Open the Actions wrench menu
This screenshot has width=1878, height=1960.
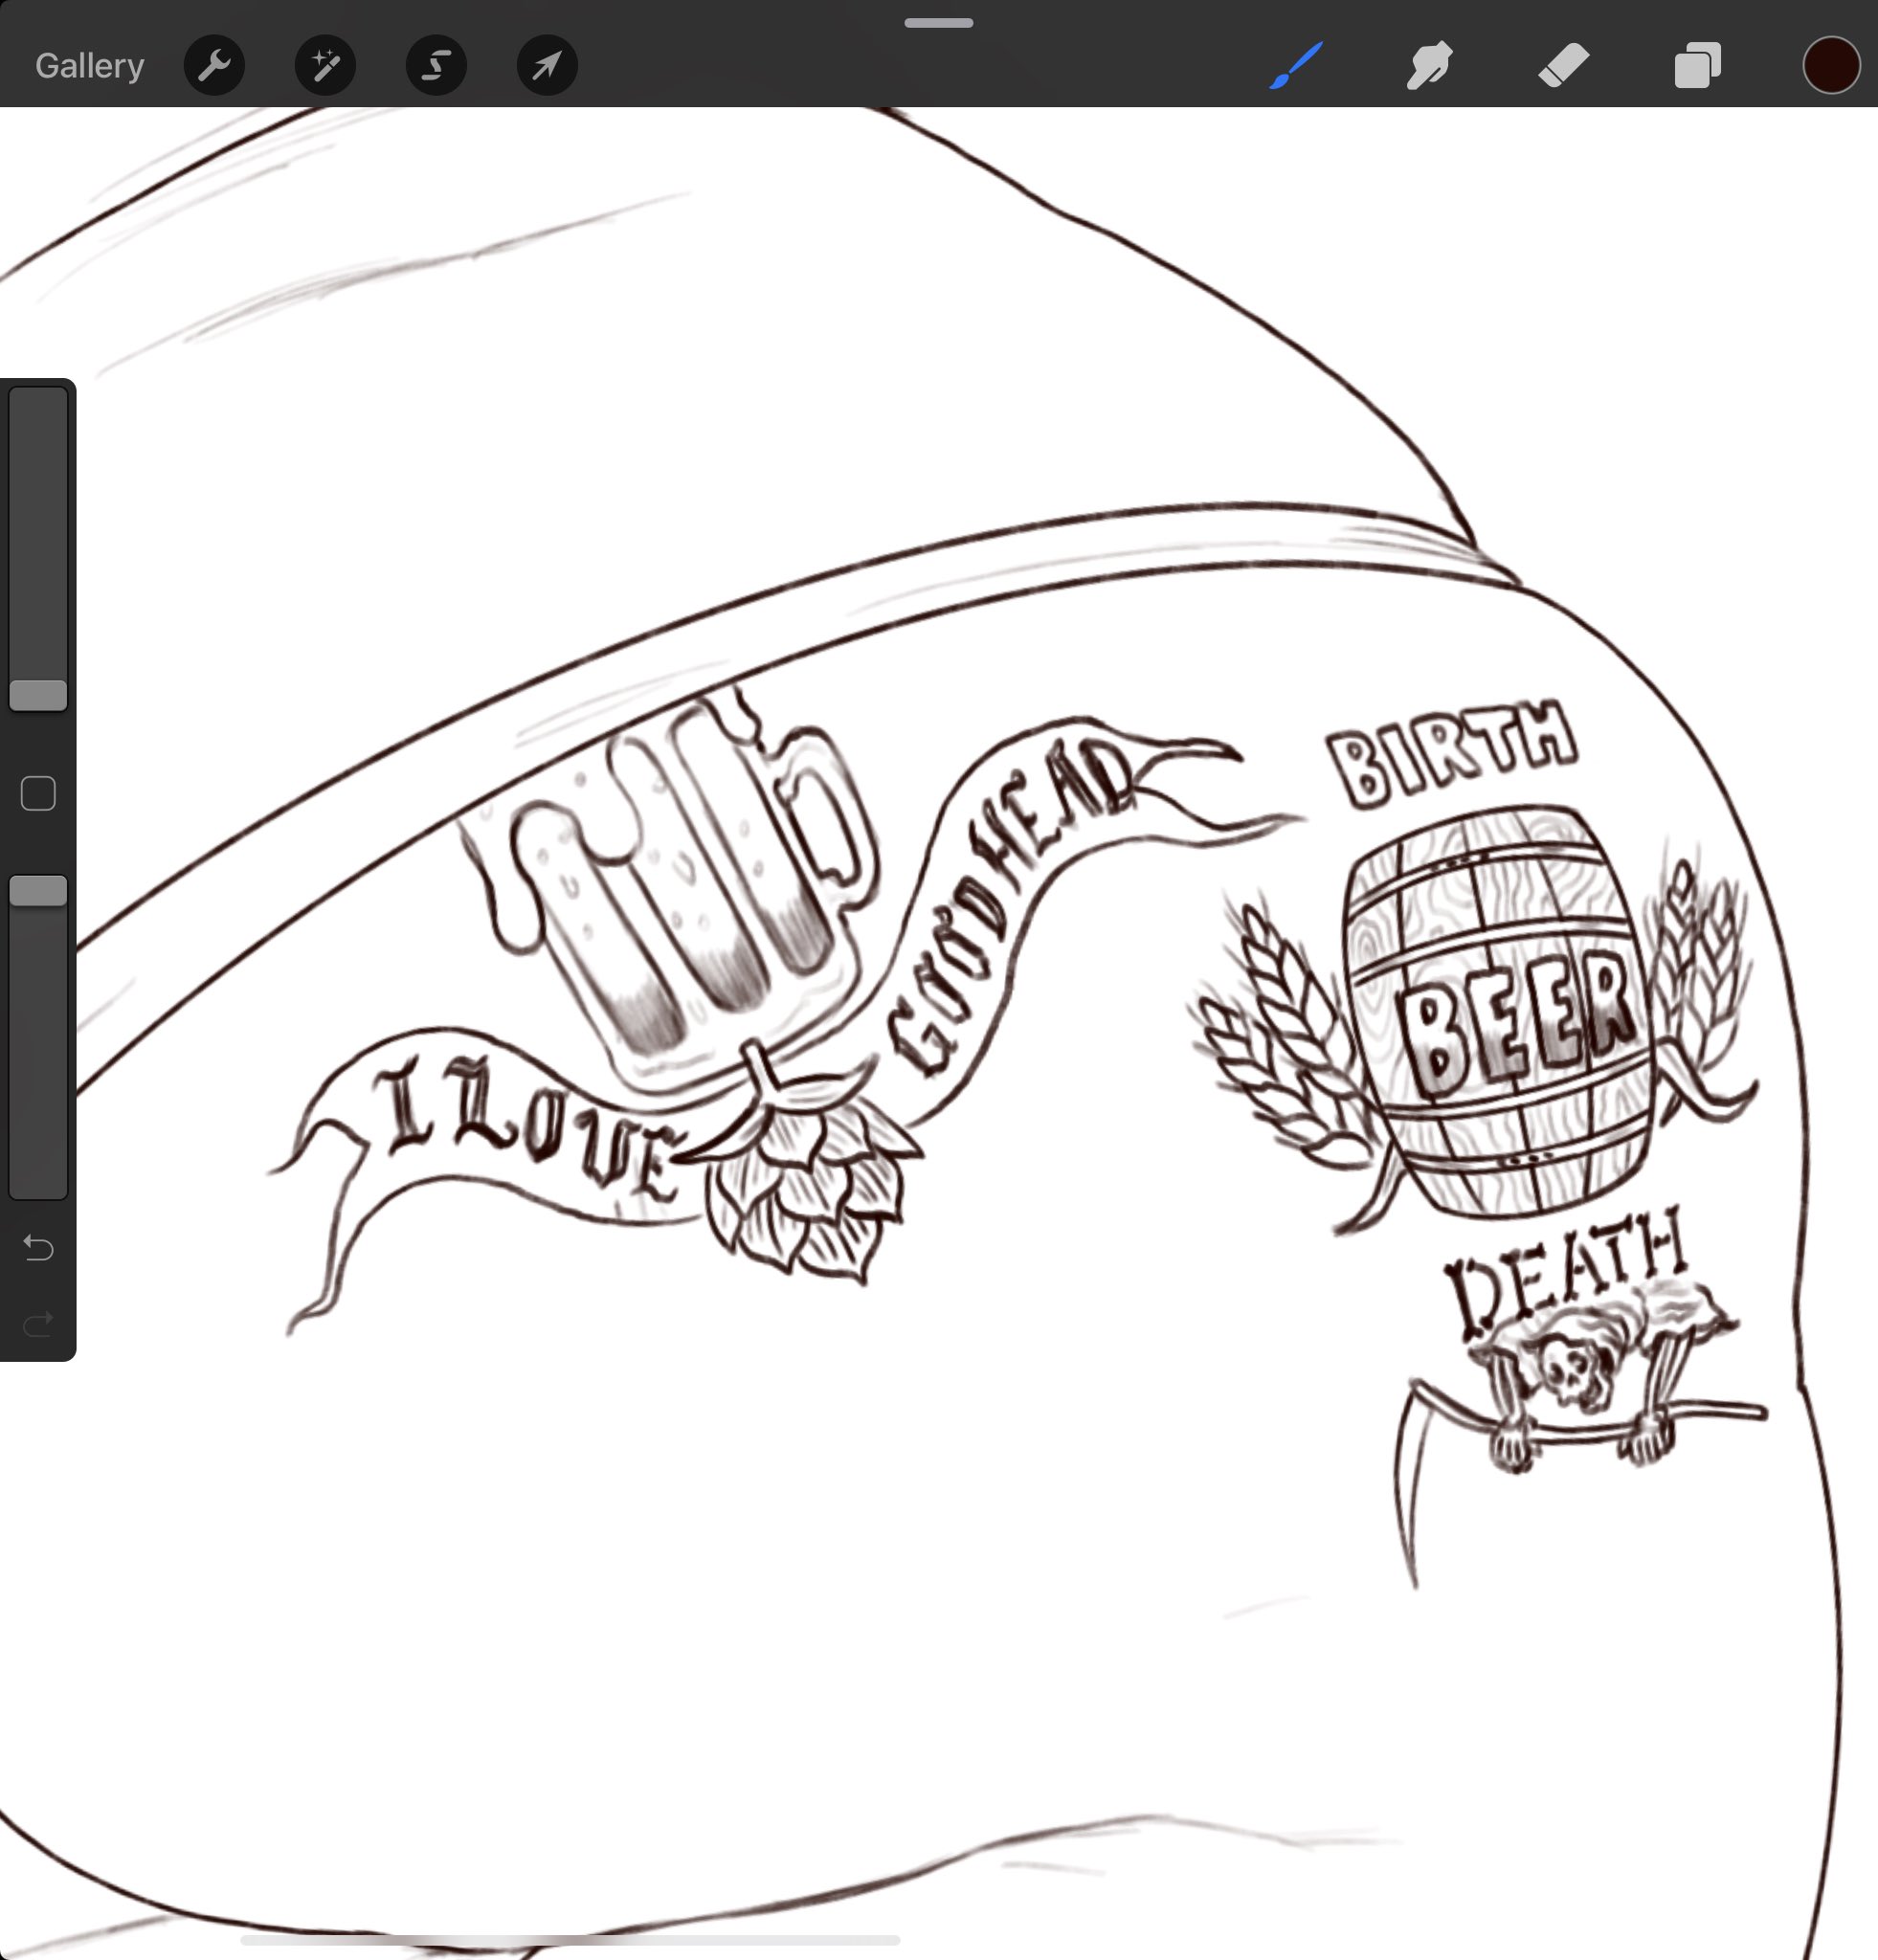tap(215, 66)
